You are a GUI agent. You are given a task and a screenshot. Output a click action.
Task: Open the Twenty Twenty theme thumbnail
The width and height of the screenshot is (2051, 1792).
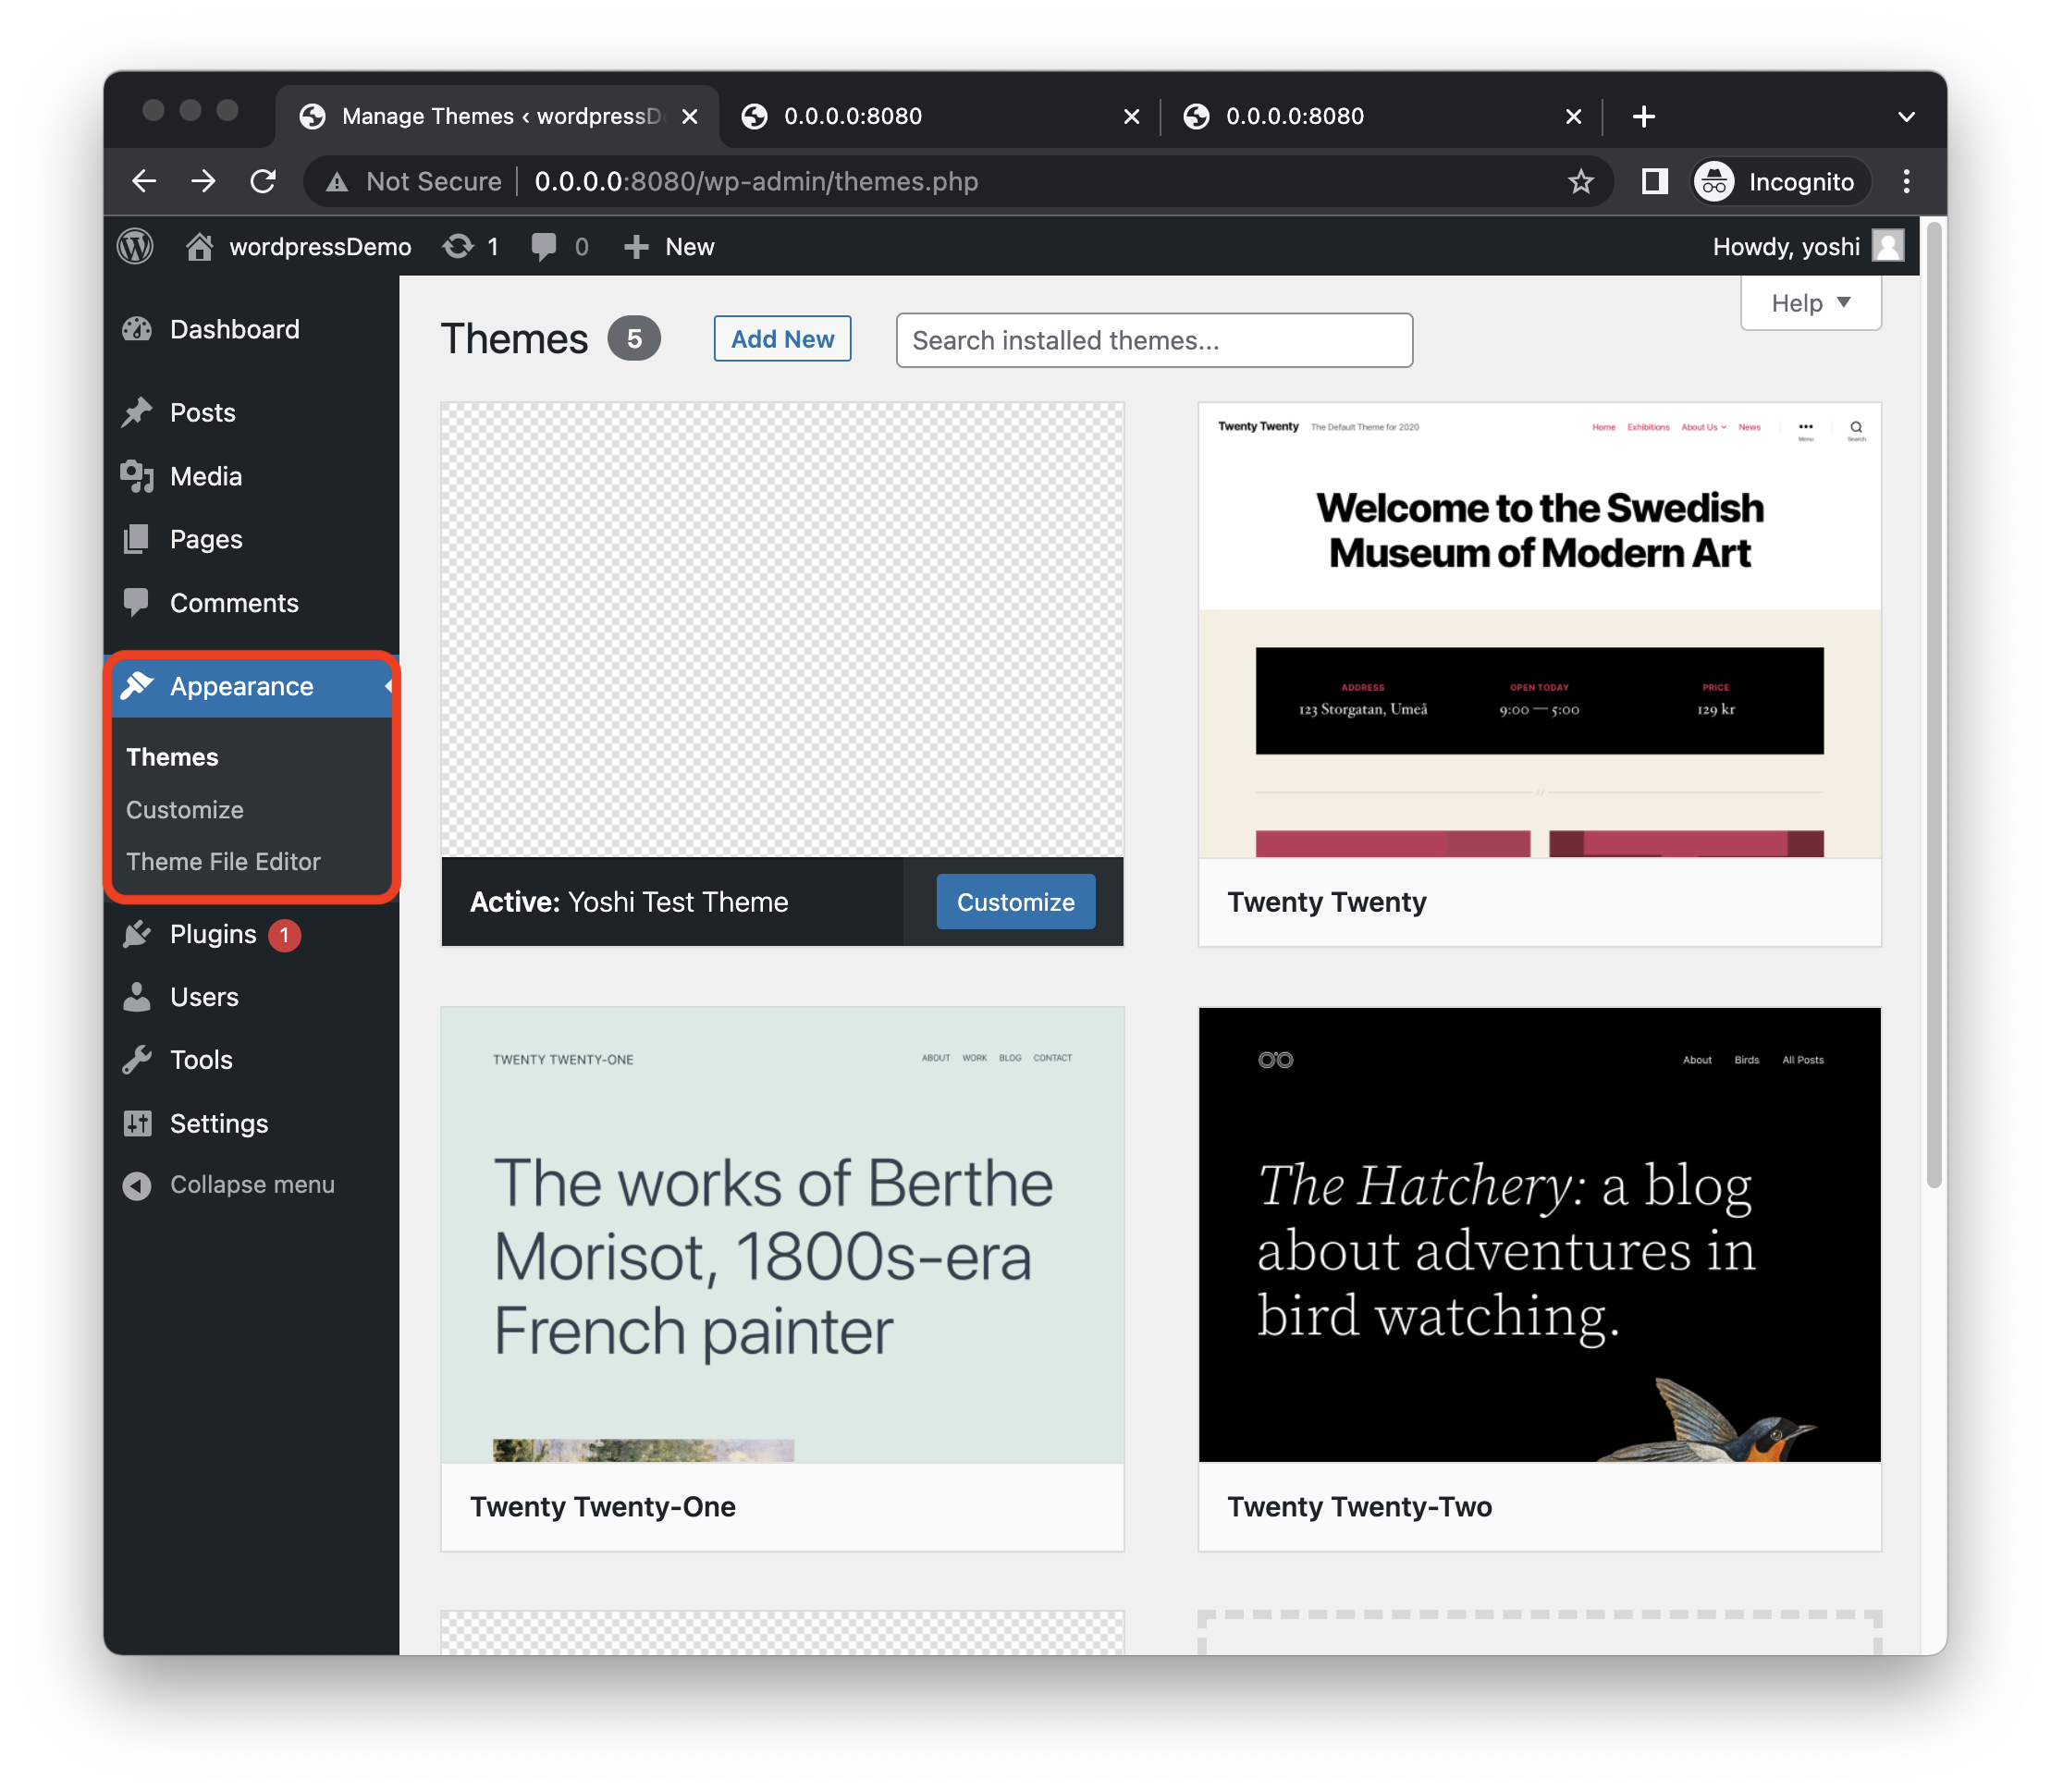pyautogui.click(x=1538, y=629)
